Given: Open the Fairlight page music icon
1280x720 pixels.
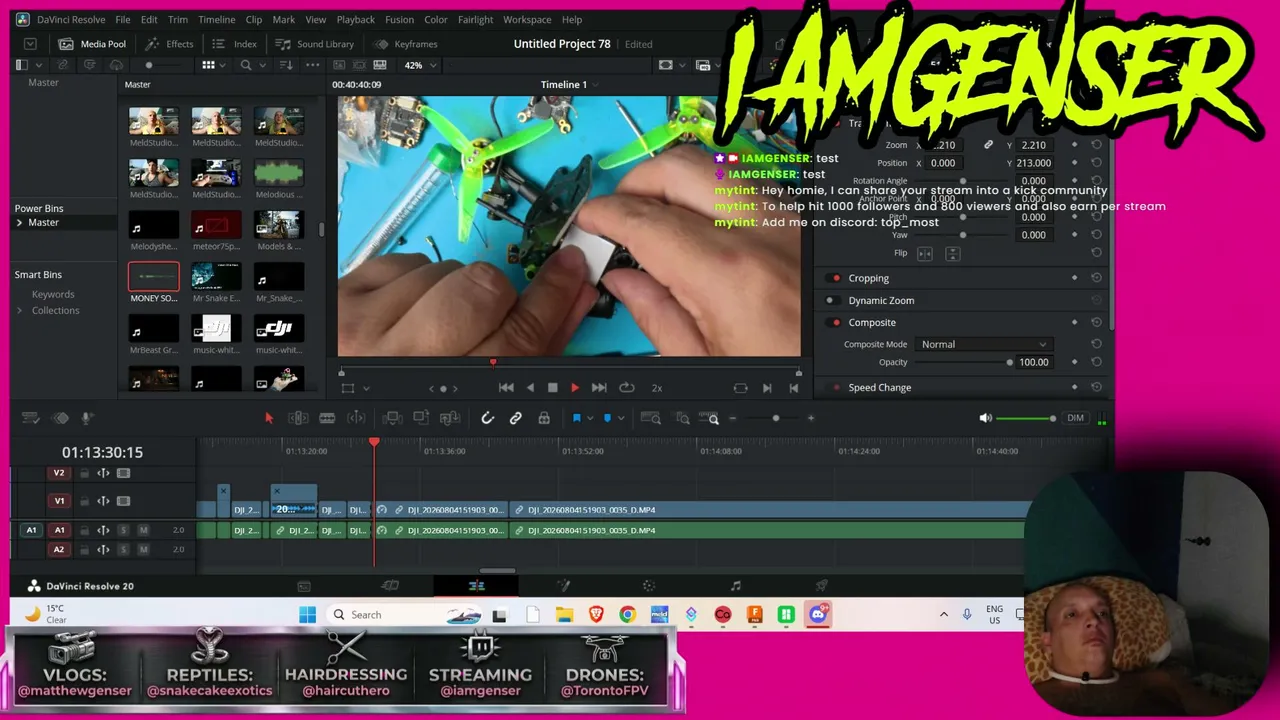Looking at the screenshot, I should click(x=735, y=586).
